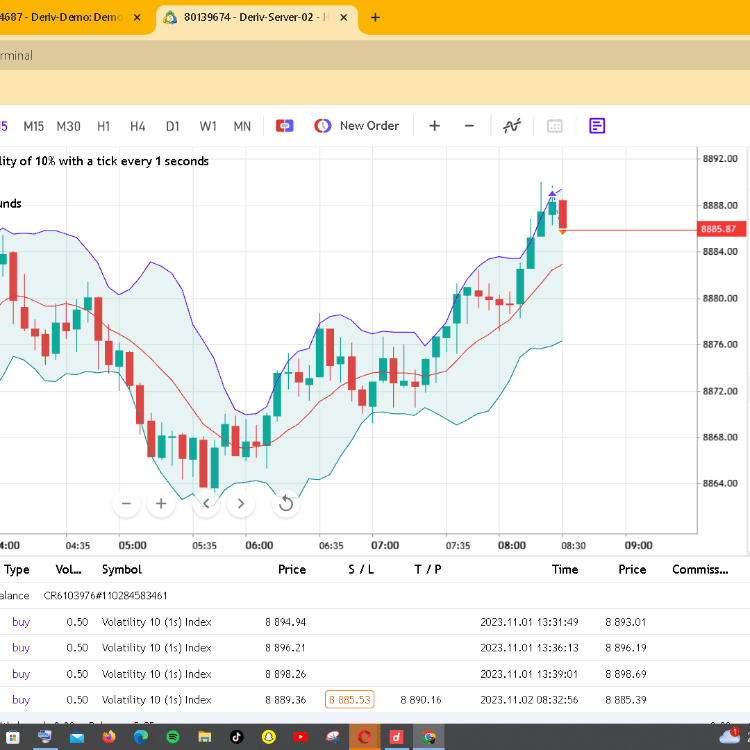Click the 8 885.53 stop loss field

[x=350, y=700]
